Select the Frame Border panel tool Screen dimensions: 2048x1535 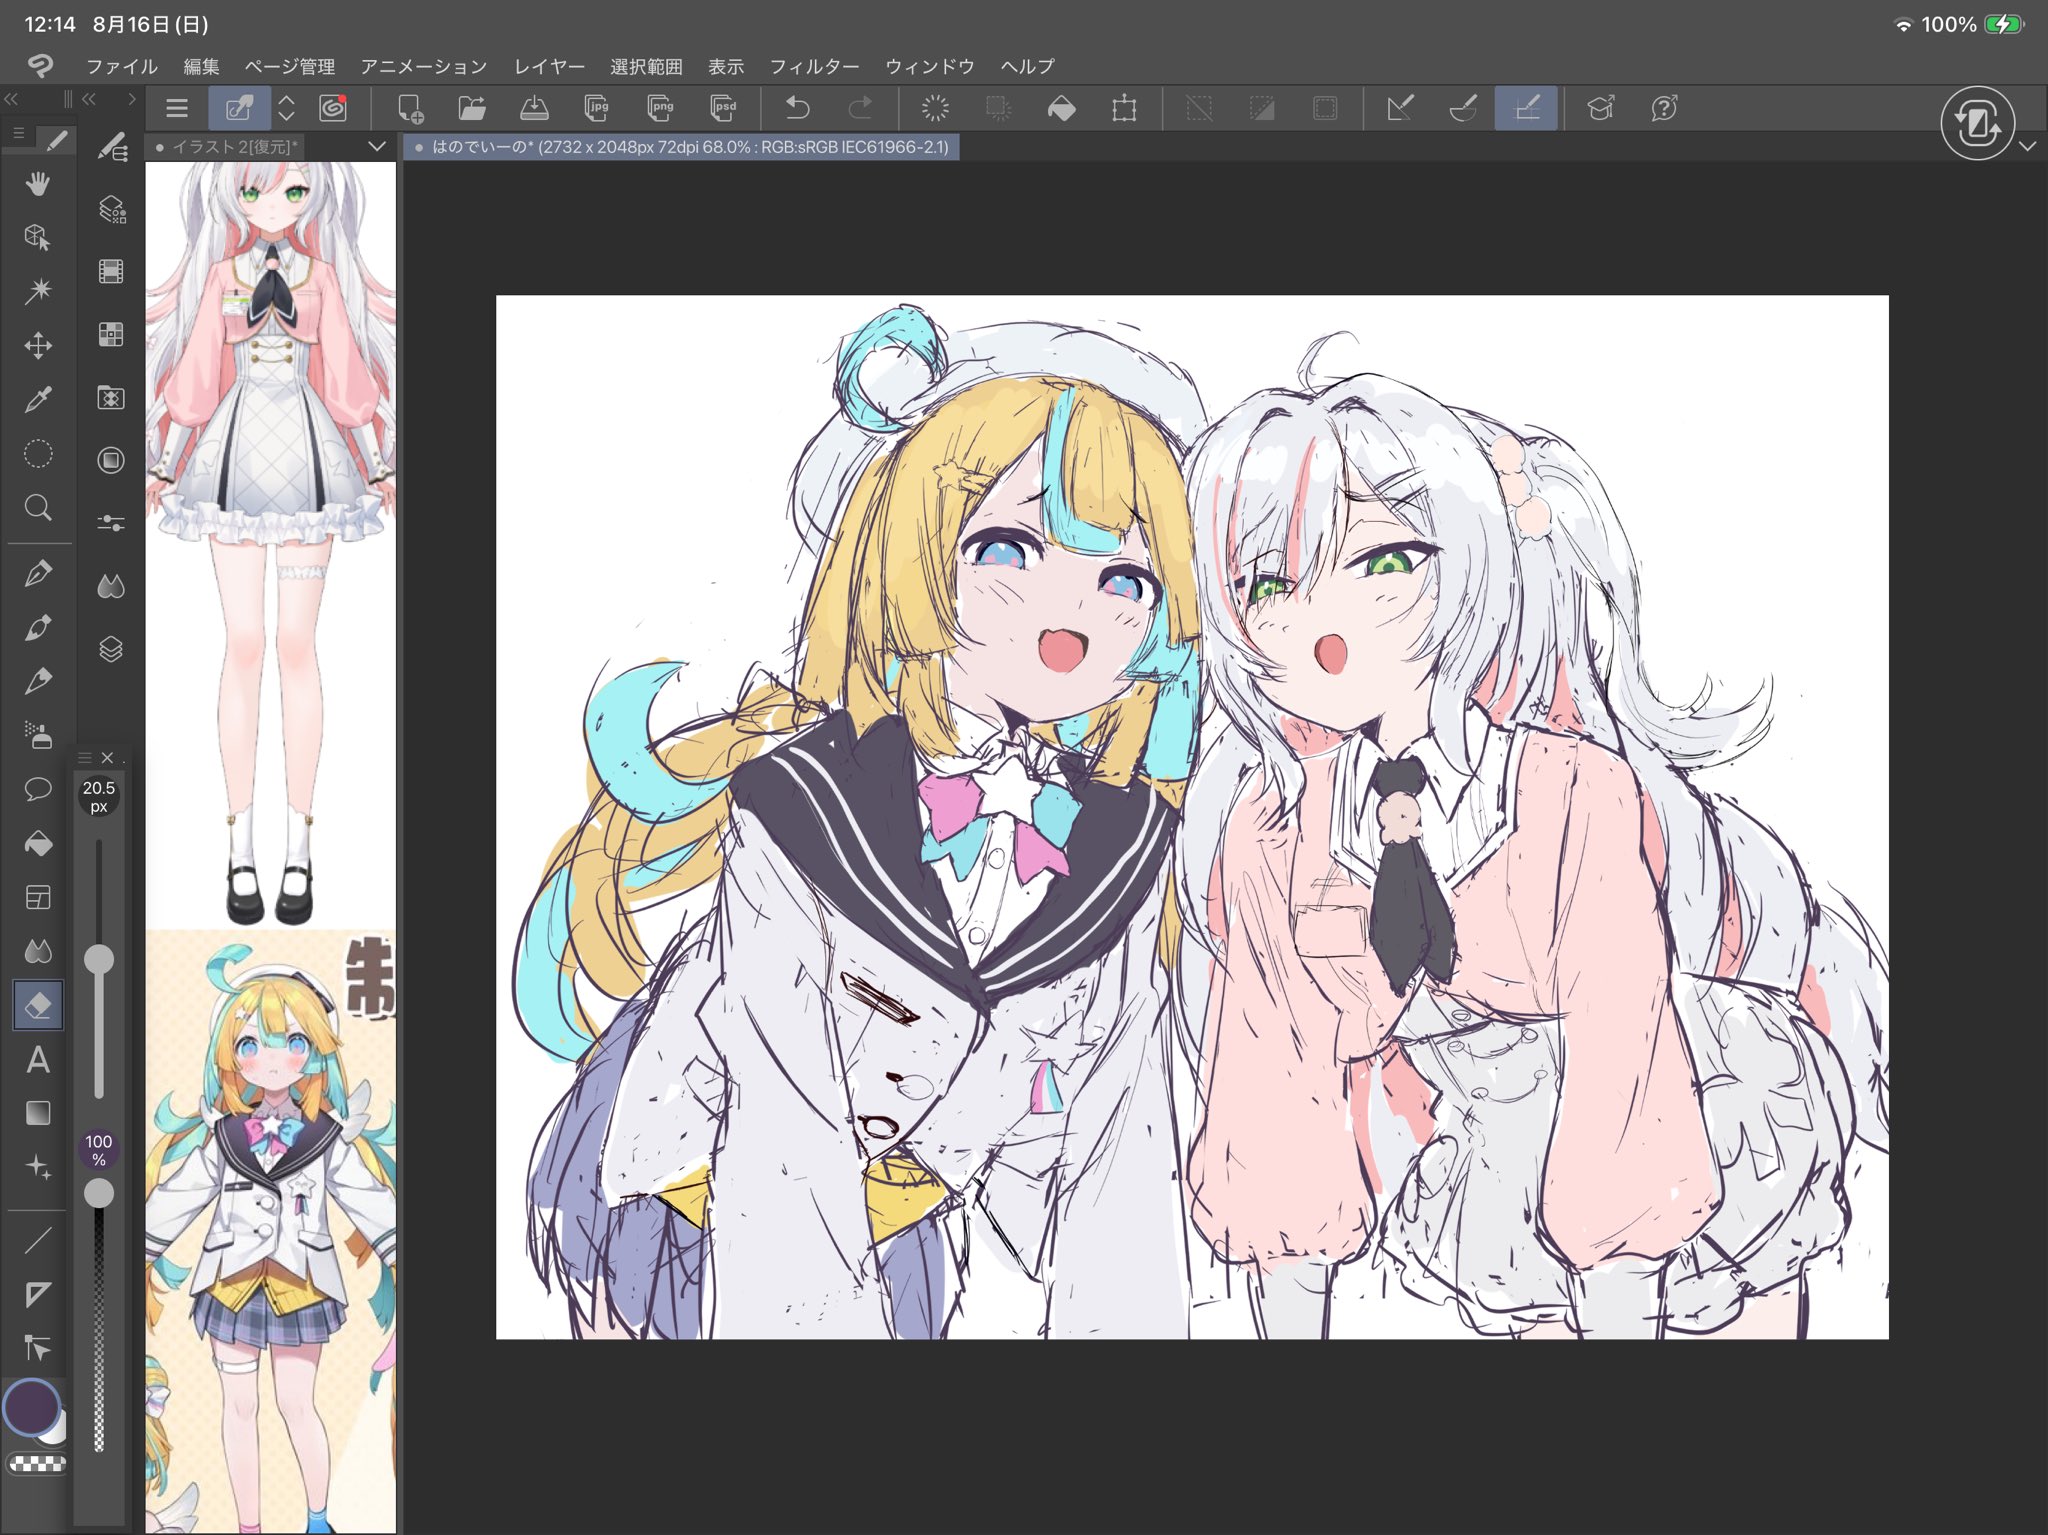(x=38, y=897)
